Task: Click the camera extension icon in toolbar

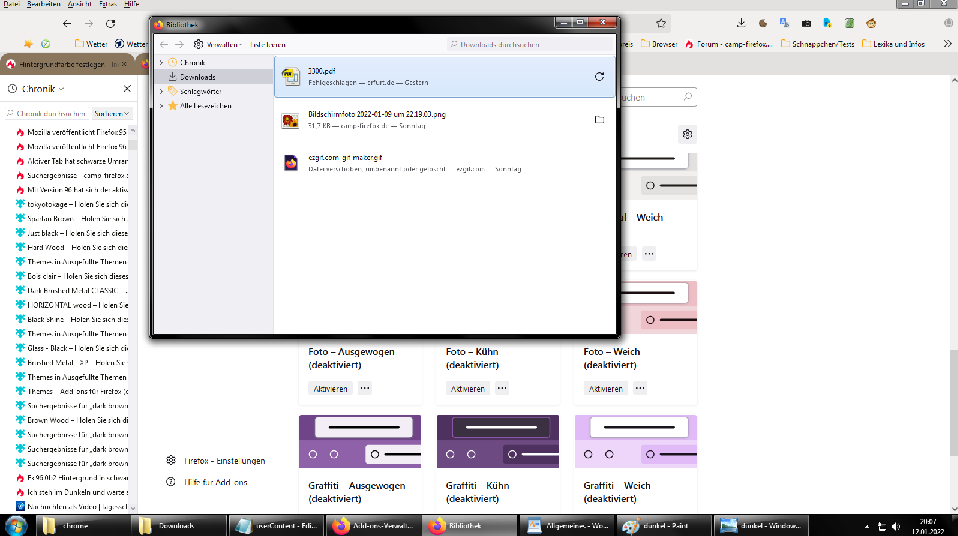Action: 806,23
